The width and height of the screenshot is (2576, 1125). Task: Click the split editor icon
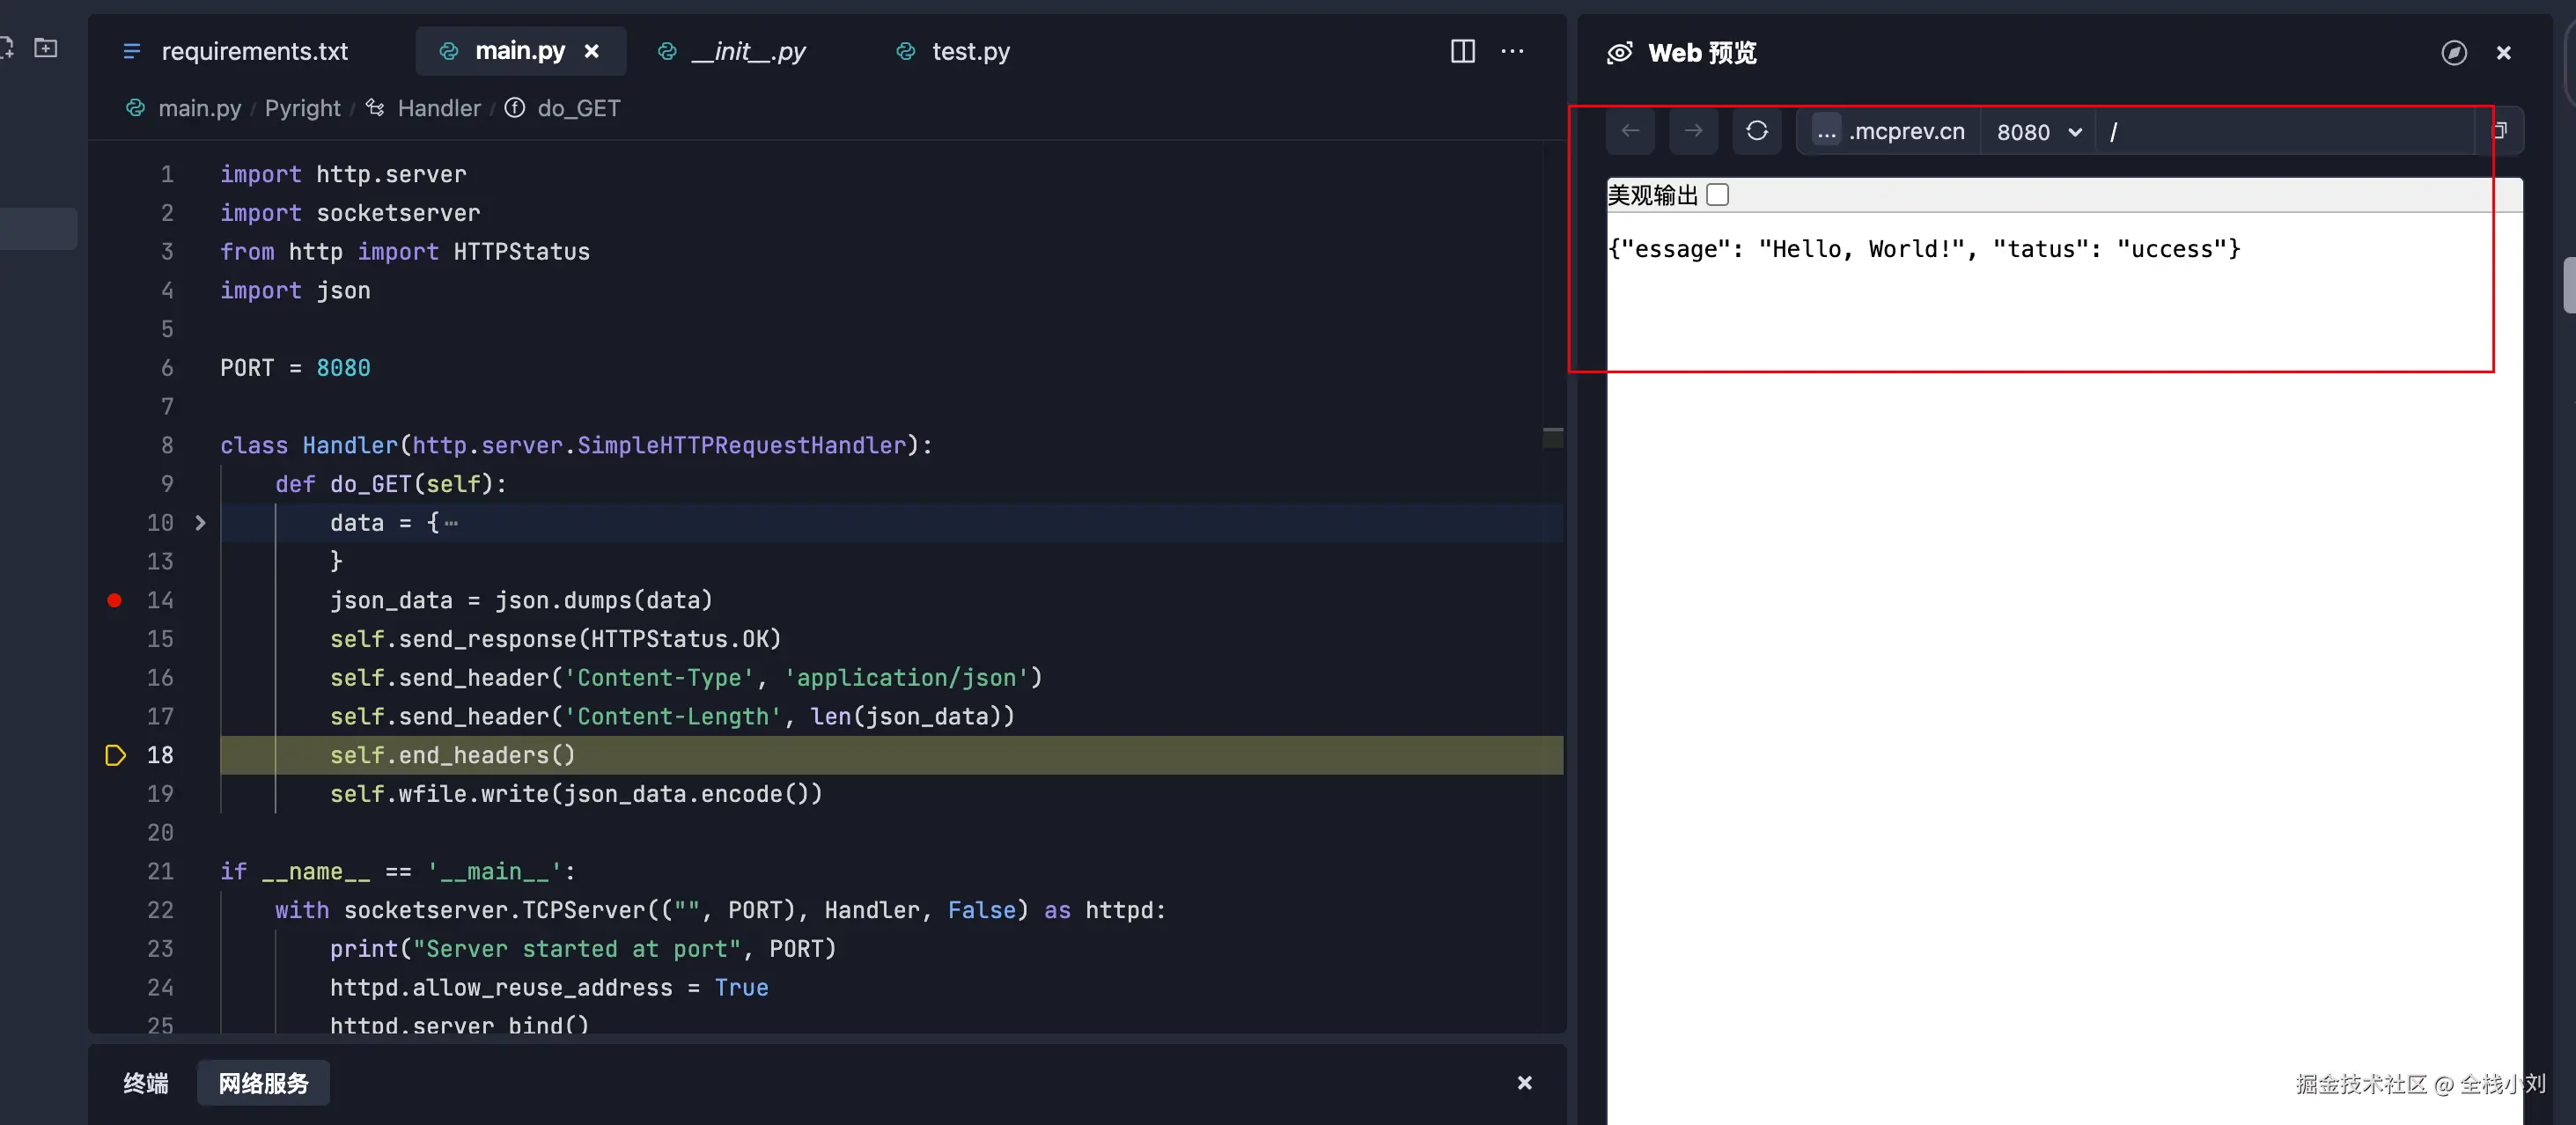[x=1462, y=51]
